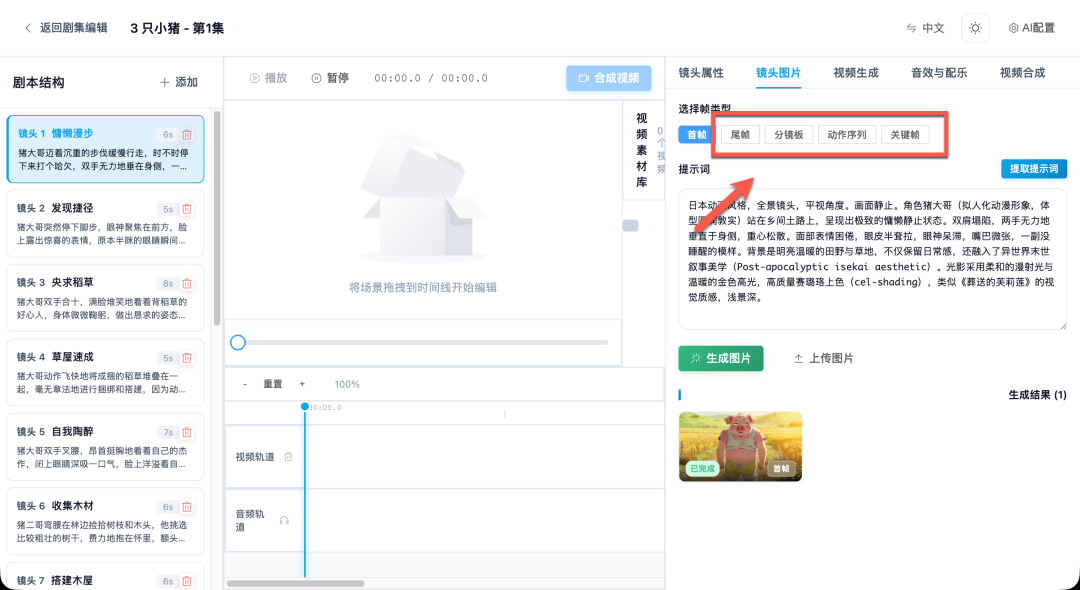Toggle the theme brightness icon in top bar

[x=975, y=28]
